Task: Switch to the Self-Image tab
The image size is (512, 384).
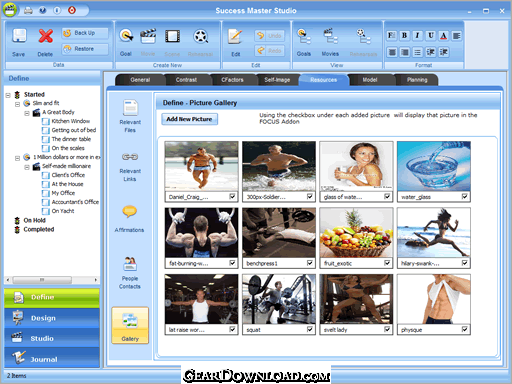Action: tap(277, 80)
